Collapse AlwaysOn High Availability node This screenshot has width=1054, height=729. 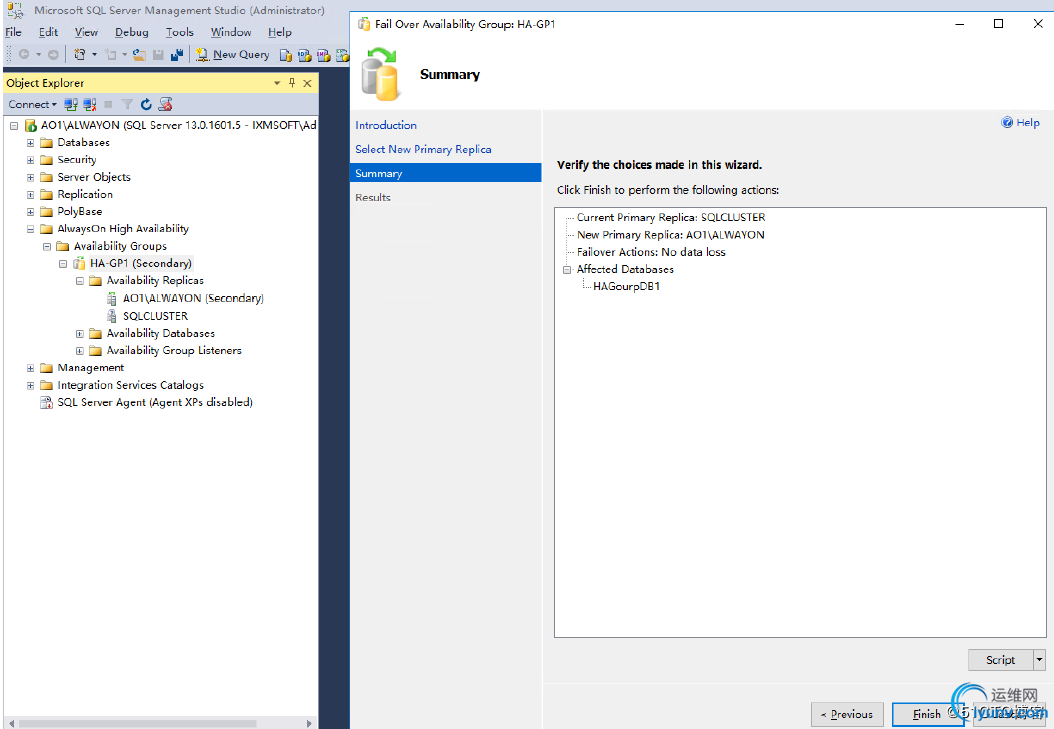(x=30, y=229)
